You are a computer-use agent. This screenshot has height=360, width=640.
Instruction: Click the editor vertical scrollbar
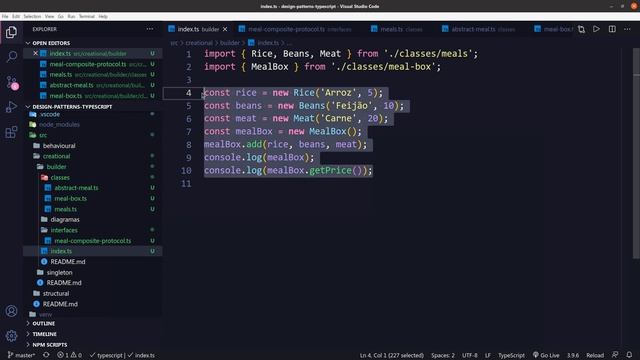636,153
